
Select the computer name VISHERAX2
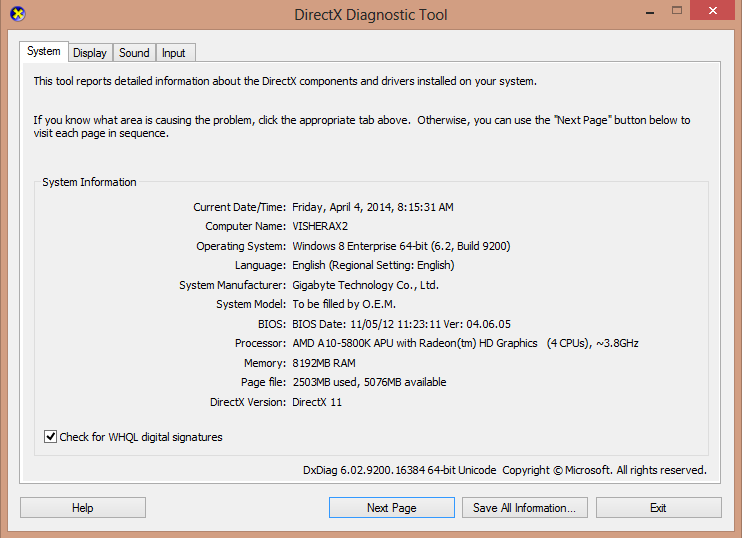[x=320, y=226]
